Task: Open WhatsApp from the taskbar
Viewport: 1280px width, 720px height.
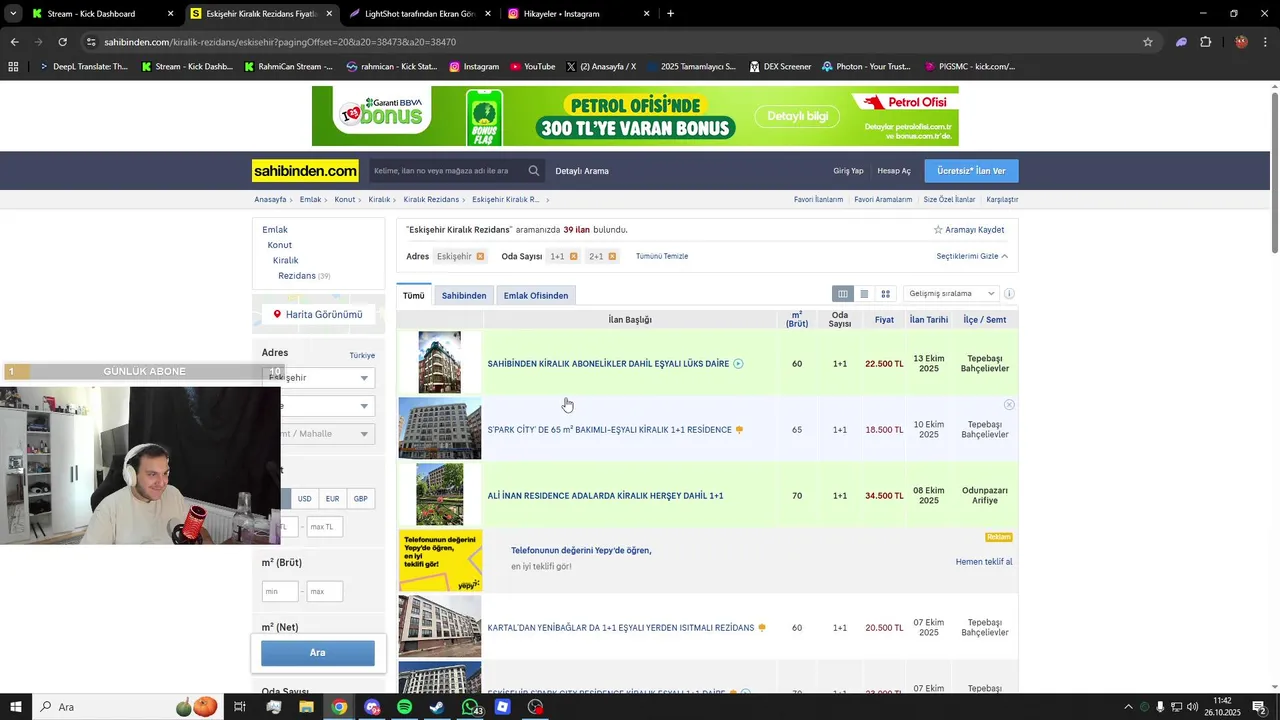Action: click(470, 707)
